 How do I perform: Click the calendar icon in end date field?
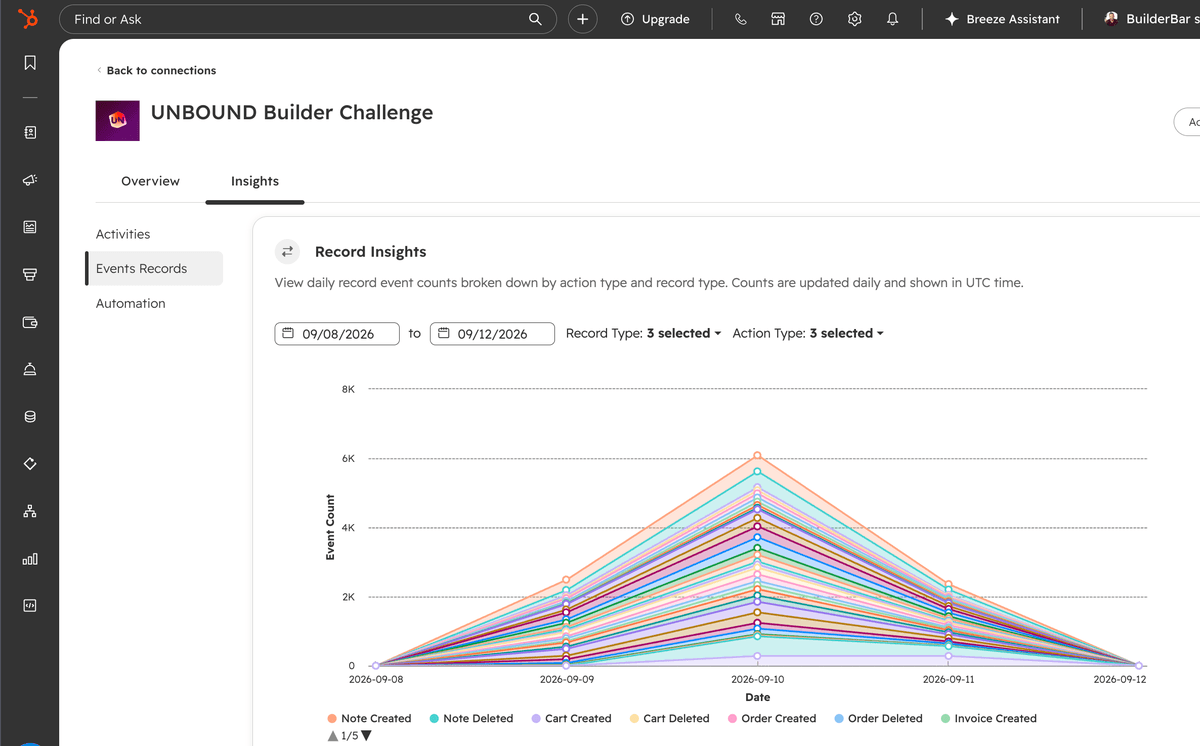pyautogui.click(x=443, y=333)
